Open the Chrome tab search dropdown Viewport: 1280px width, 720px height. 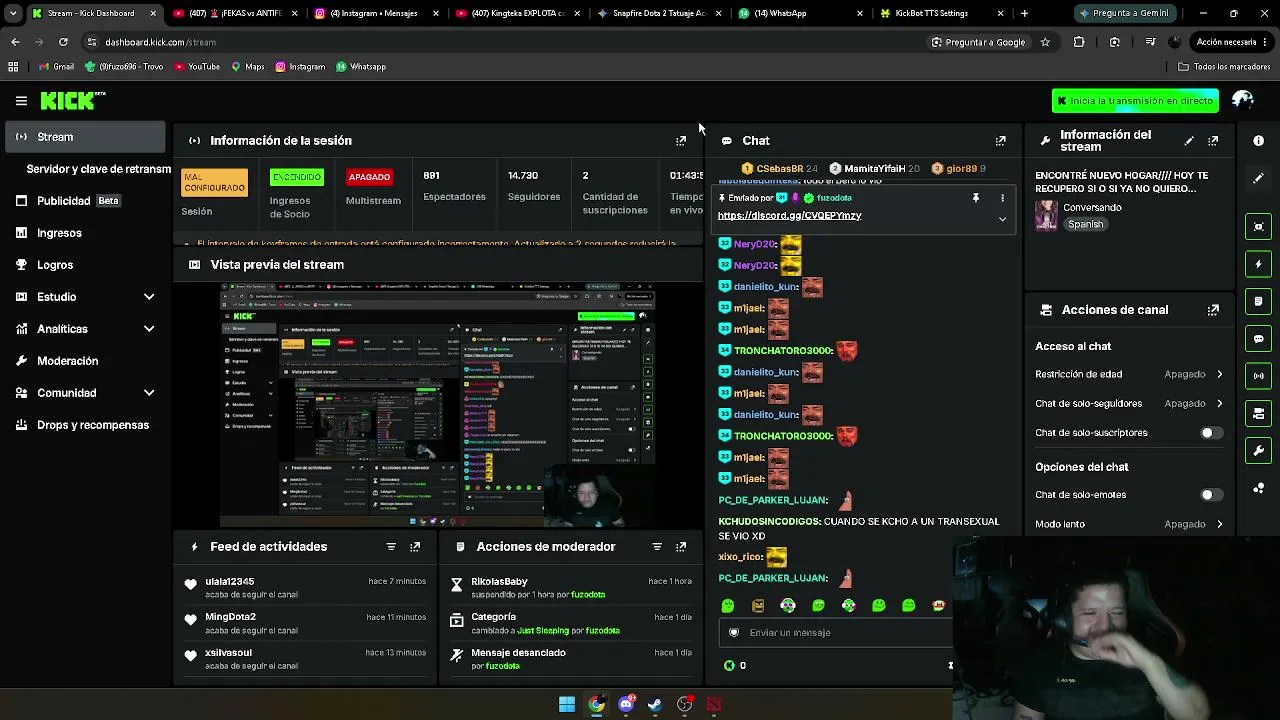13,13
